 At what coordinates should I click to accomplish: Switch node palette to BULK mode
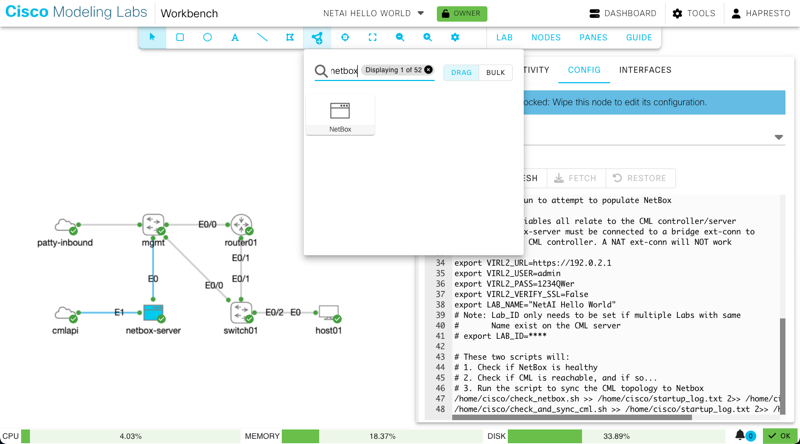[495, 72]
